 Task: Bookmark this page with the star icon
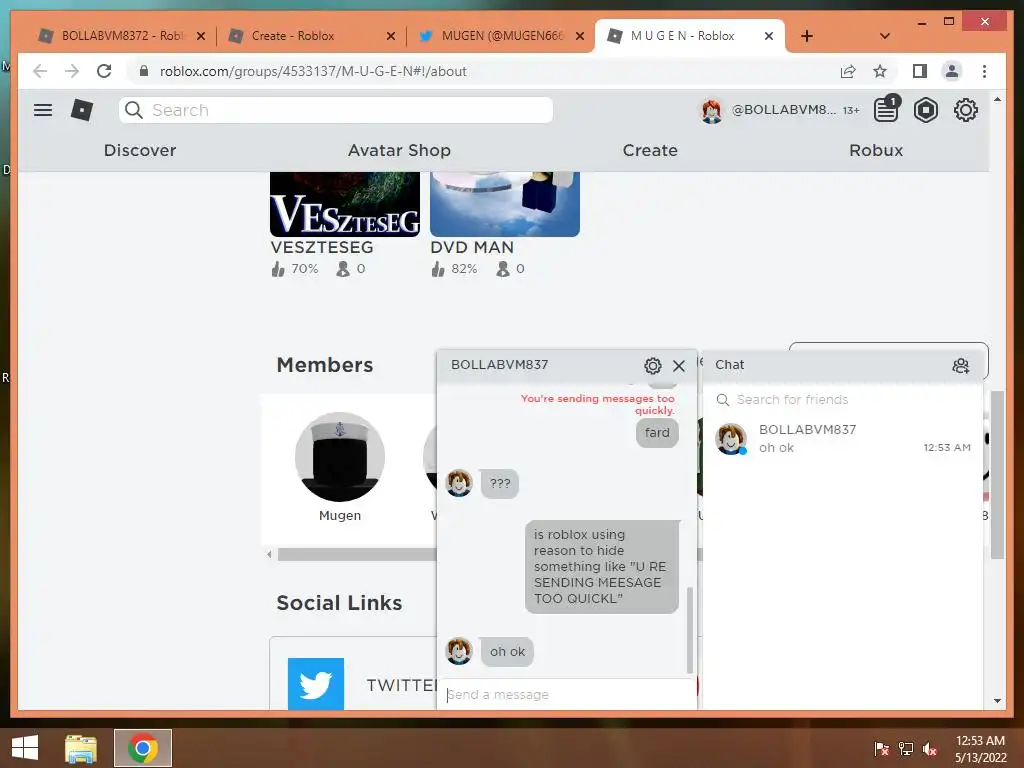click(x=880, y=71)
